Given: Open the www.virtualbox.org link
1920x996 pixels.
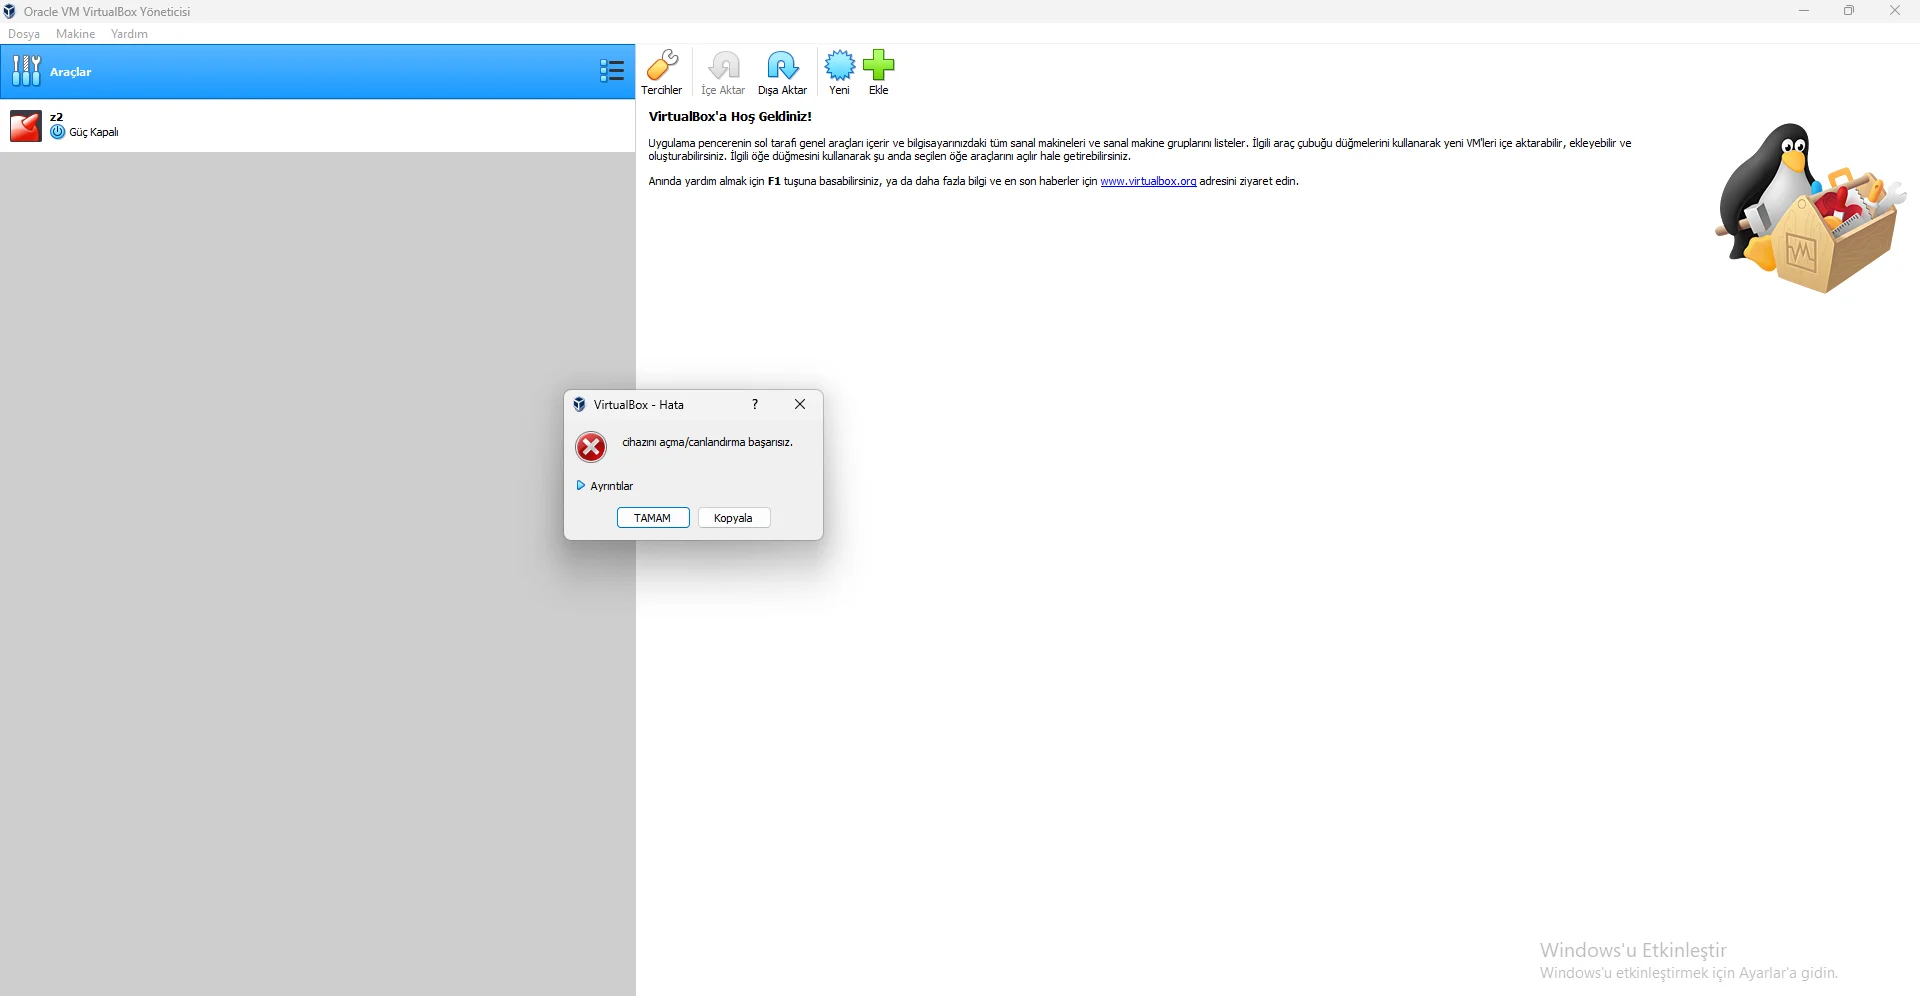Looking at the screenshot, I should tap(1148, 181).
